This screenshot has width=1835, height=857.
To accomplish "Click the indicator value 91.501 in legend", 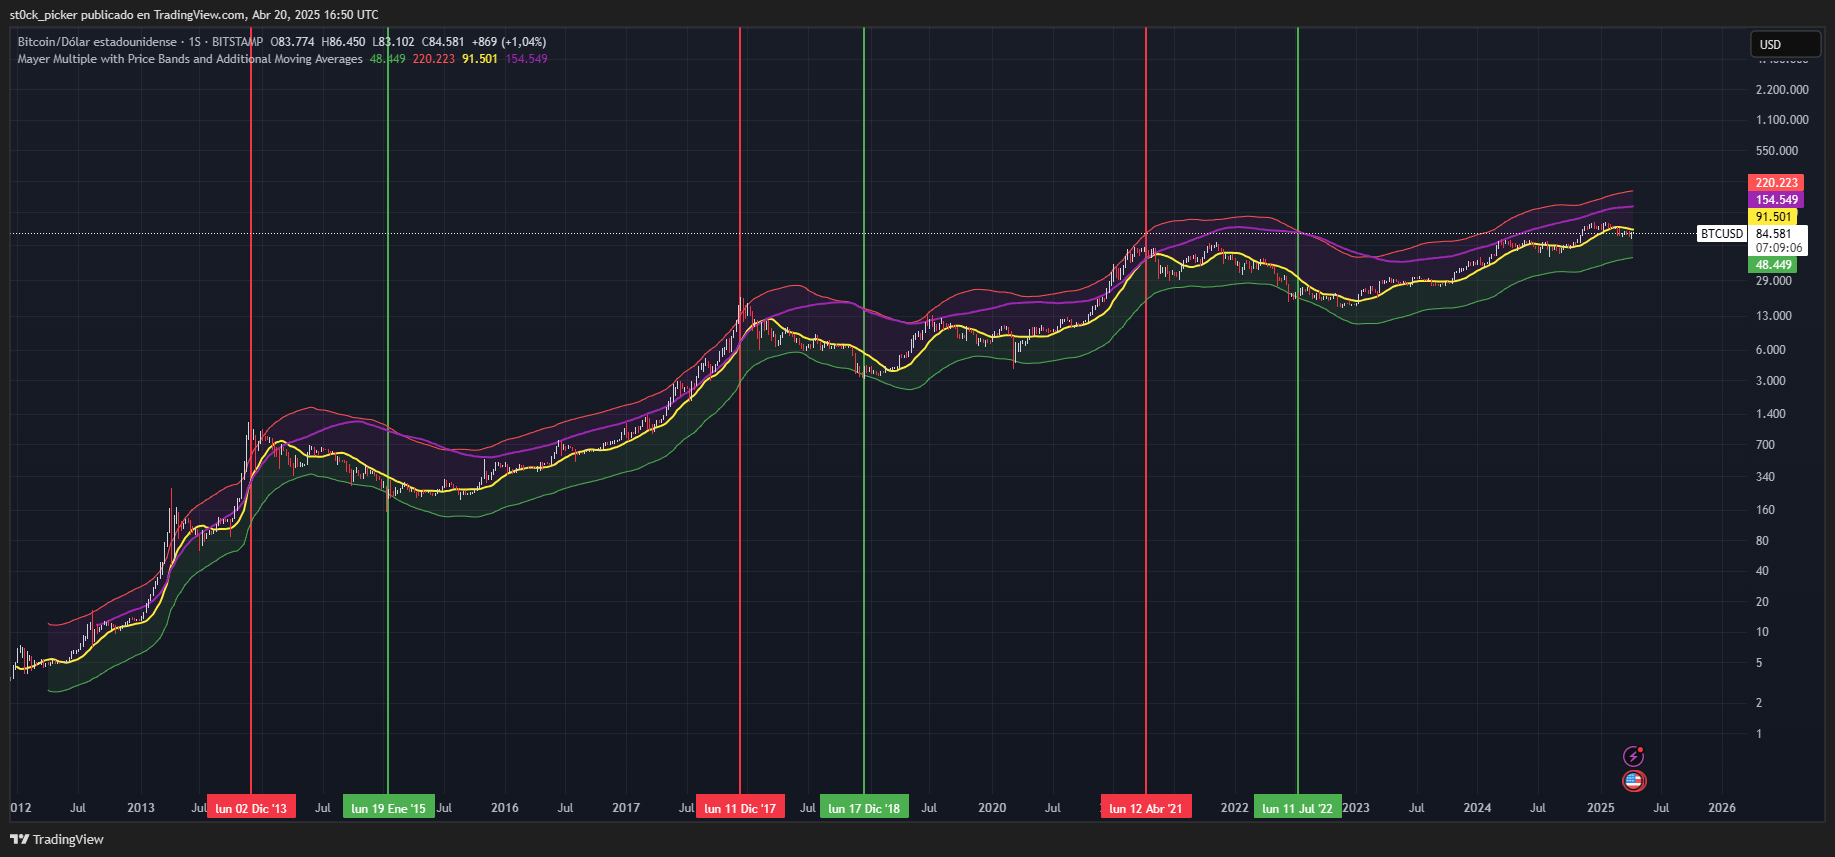I will click(x=480, y=59).
